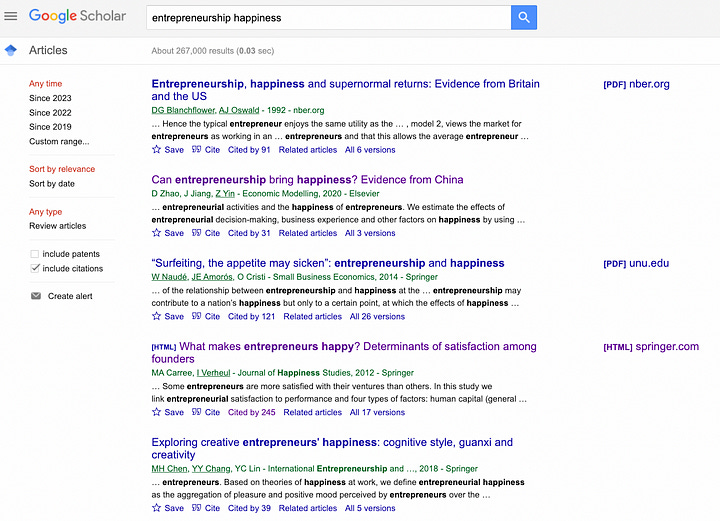720x521 pixels.
Task: Click star icon for Blanchflower supernormal returns result
Action: coord(157,149)
